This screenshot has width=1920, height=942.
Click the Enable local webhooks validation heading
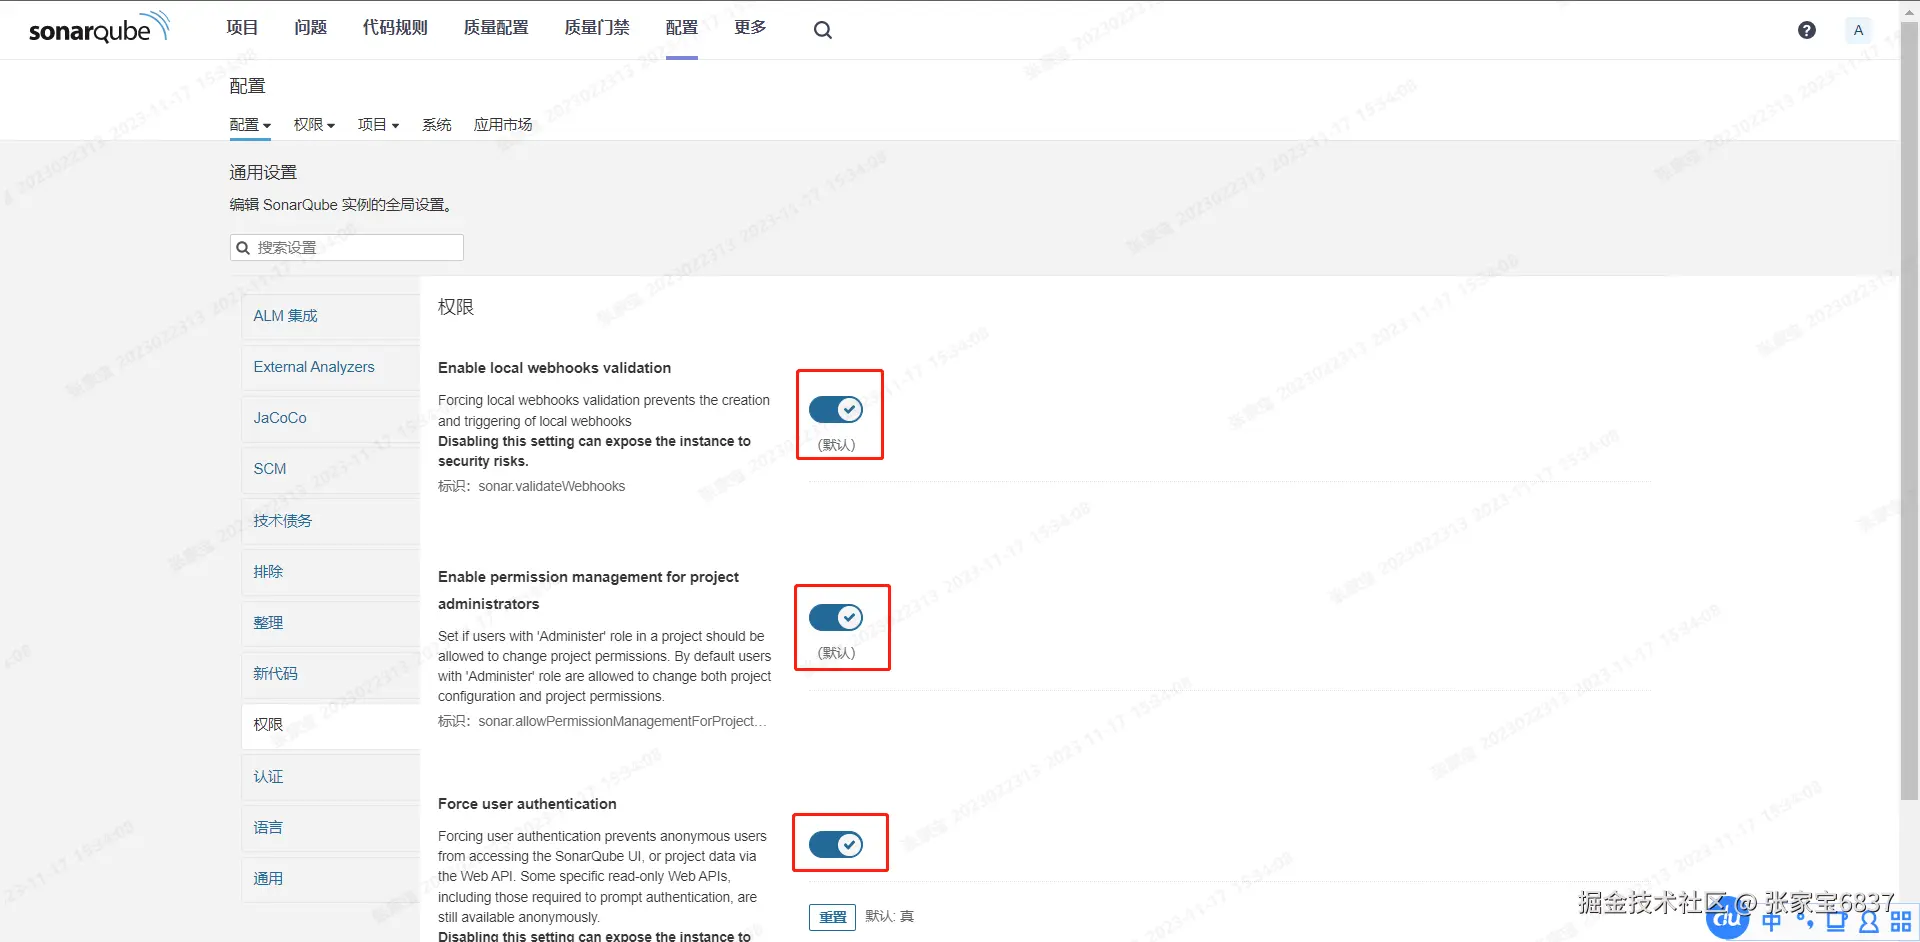(554, 368)
